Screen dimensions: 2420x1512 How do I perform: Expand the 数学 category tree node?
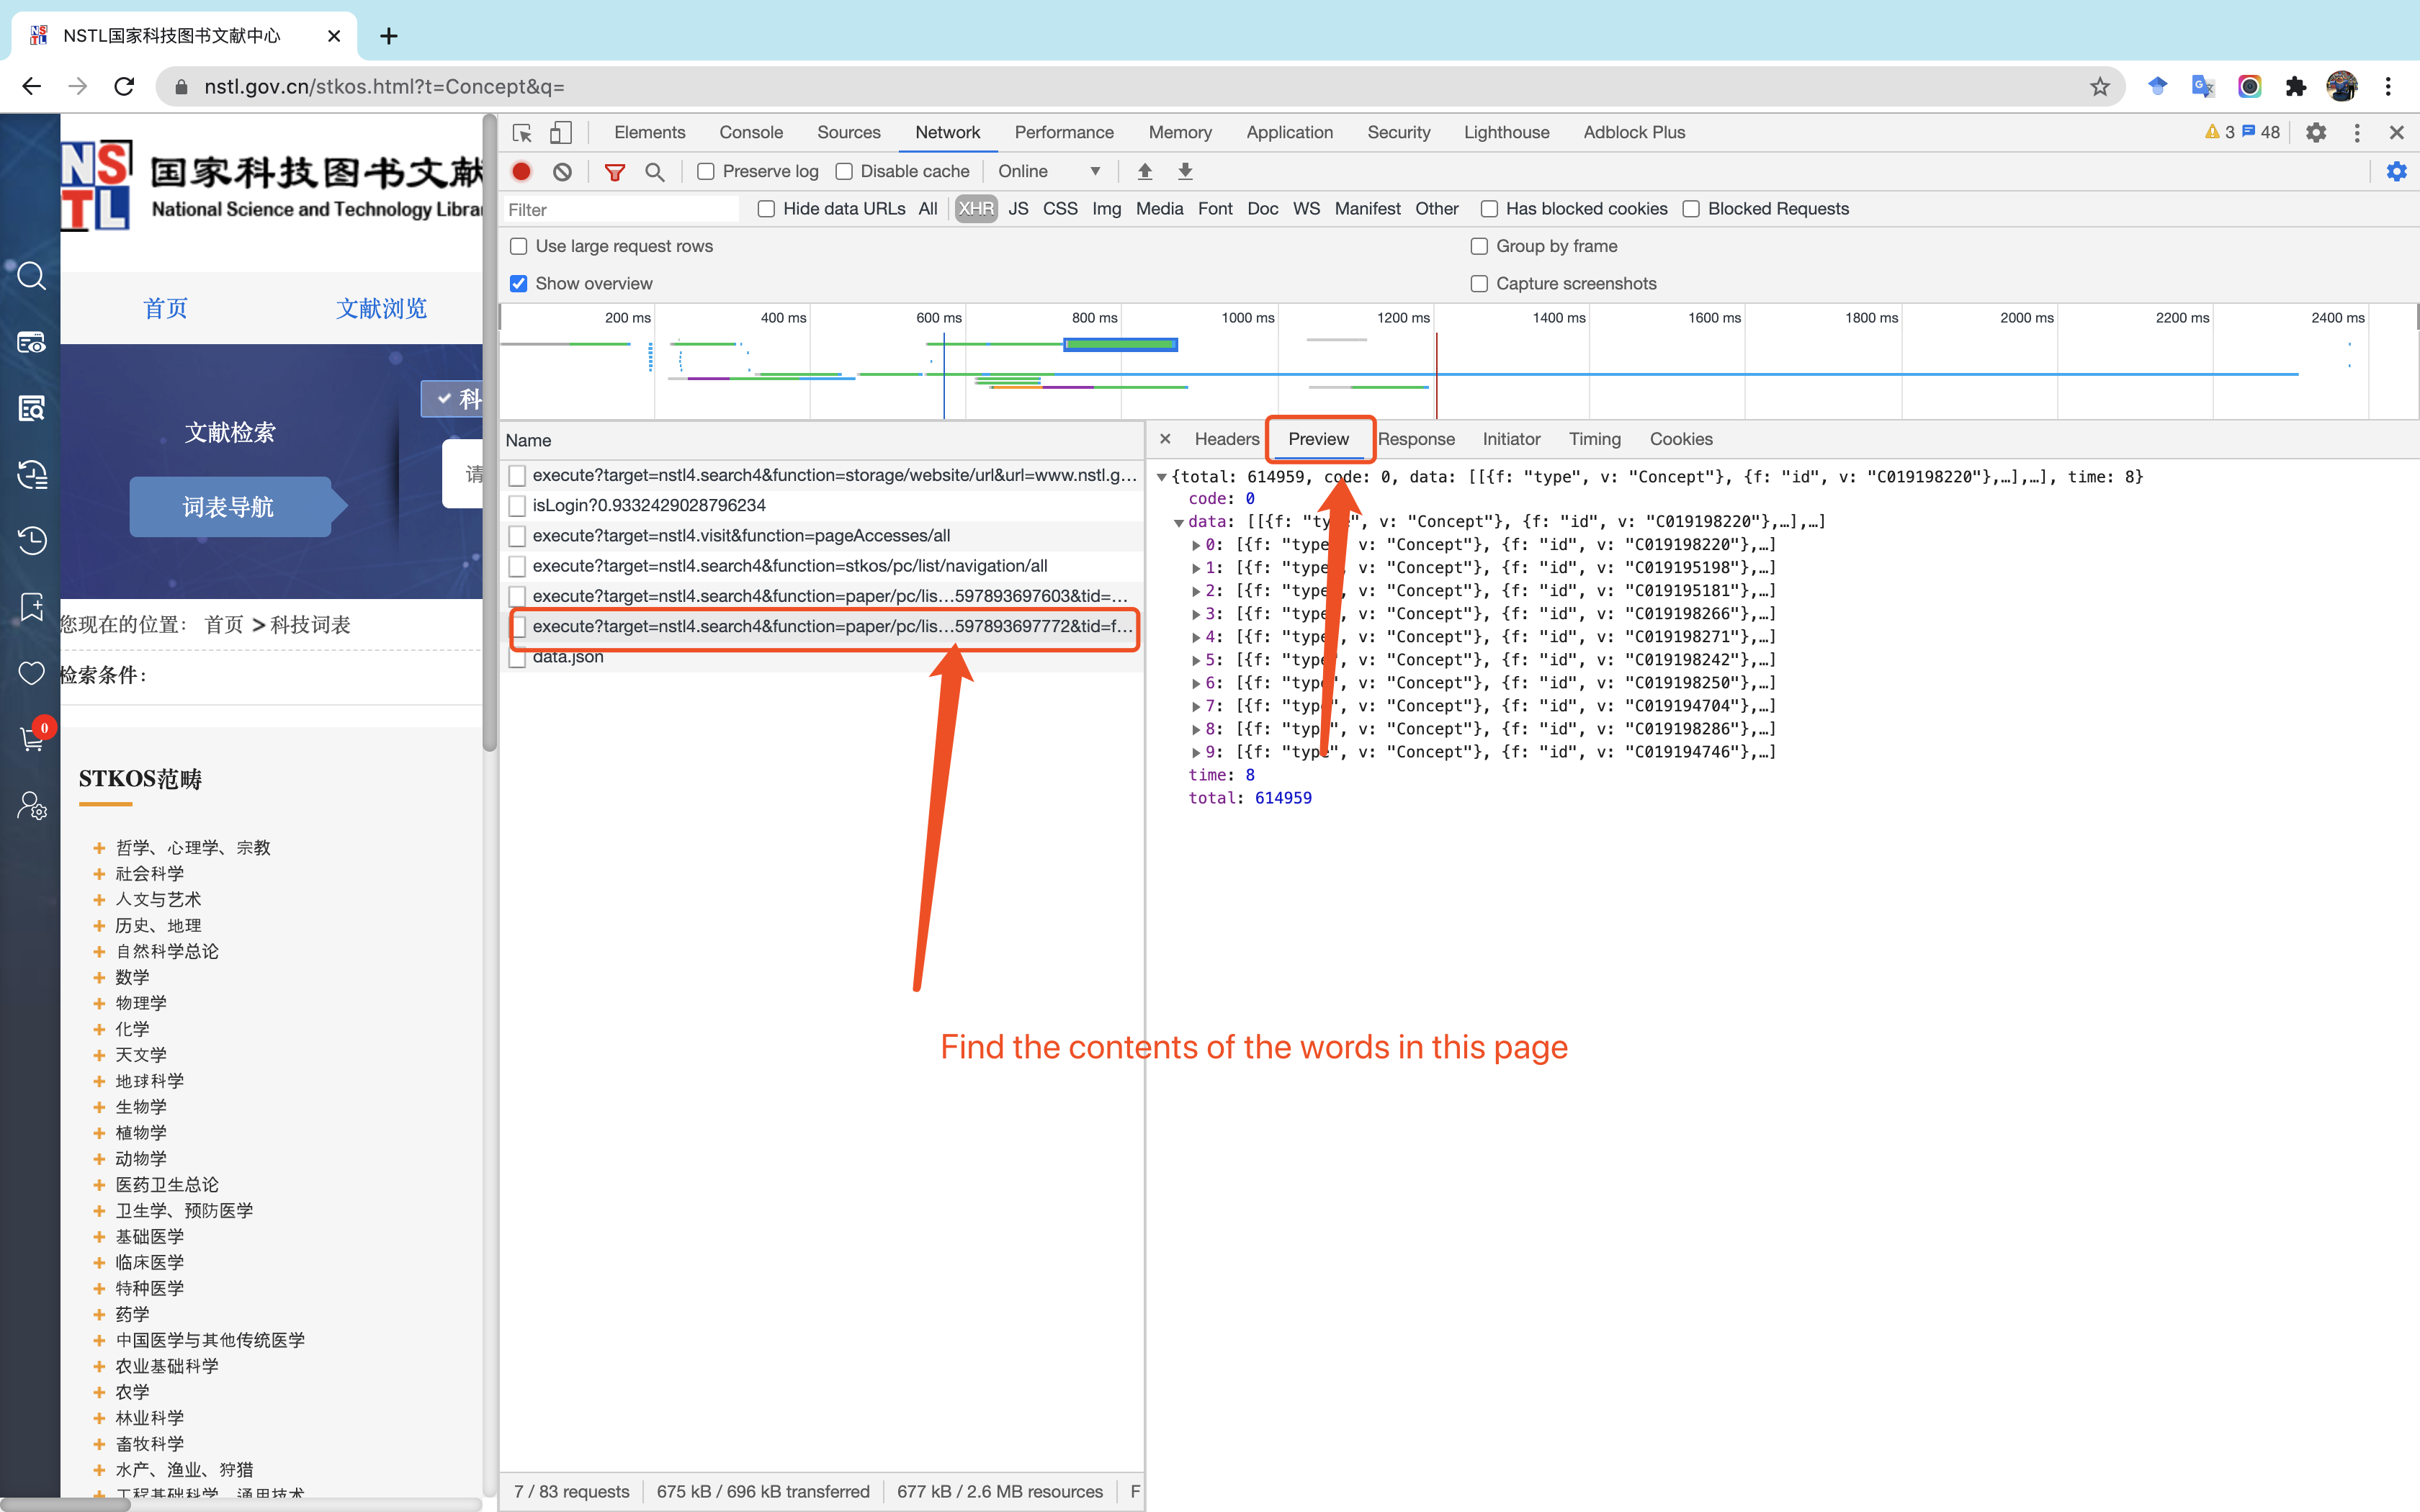point(99,977)
